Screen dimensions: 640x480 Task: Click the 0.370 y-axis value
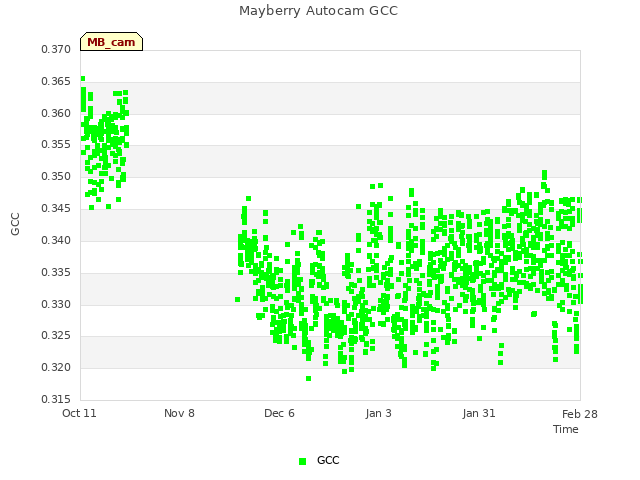click(x=56, y=49)
